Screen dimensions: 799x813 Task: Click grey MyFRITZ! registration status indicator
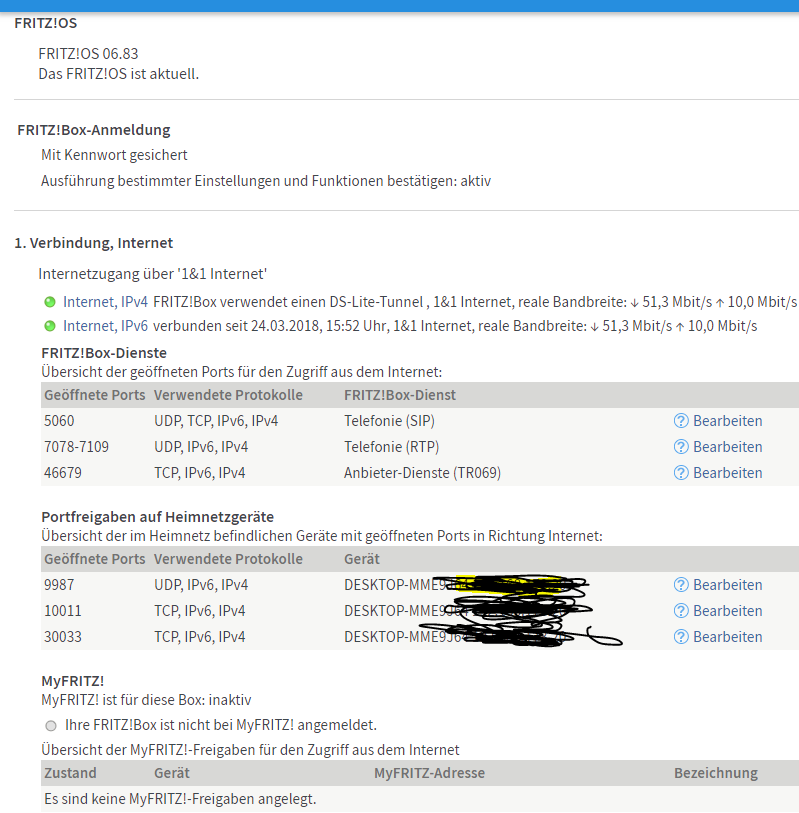click(50, 725)
